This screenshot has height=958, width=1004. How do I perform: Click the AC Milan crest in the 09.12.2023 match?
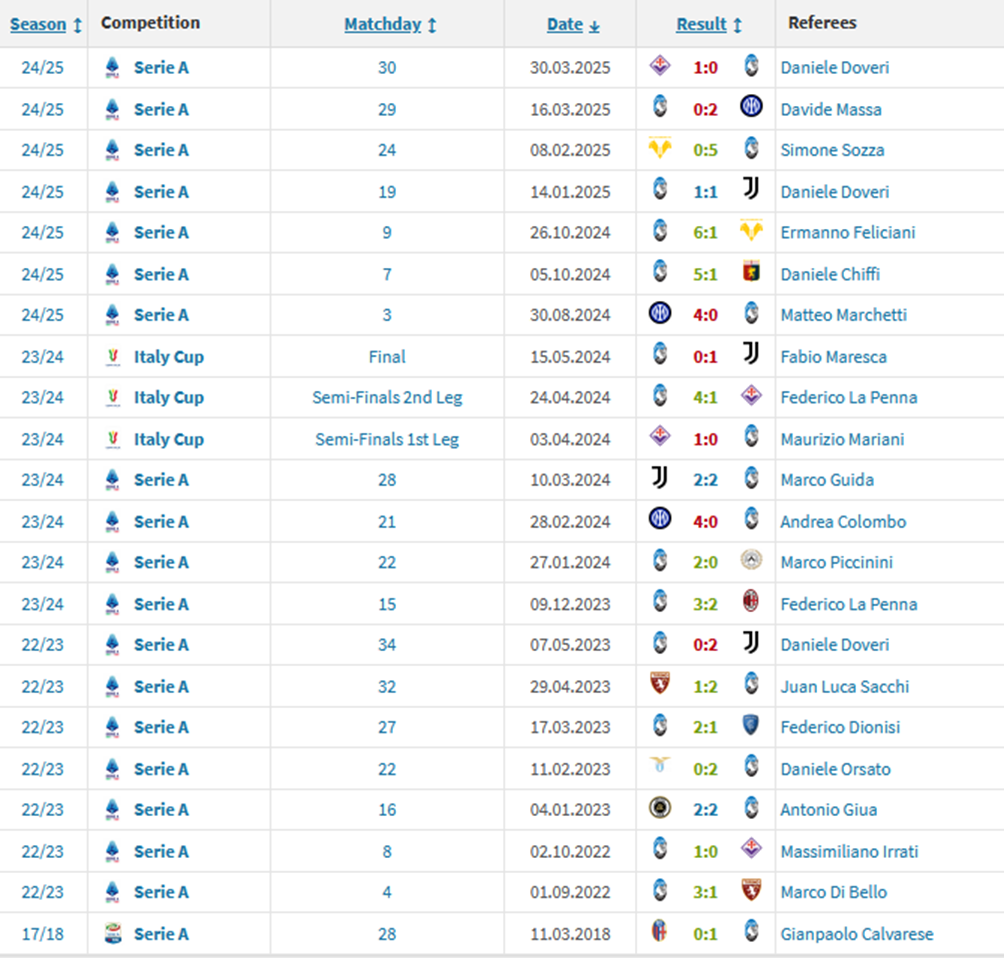click(x=751, y=603)
